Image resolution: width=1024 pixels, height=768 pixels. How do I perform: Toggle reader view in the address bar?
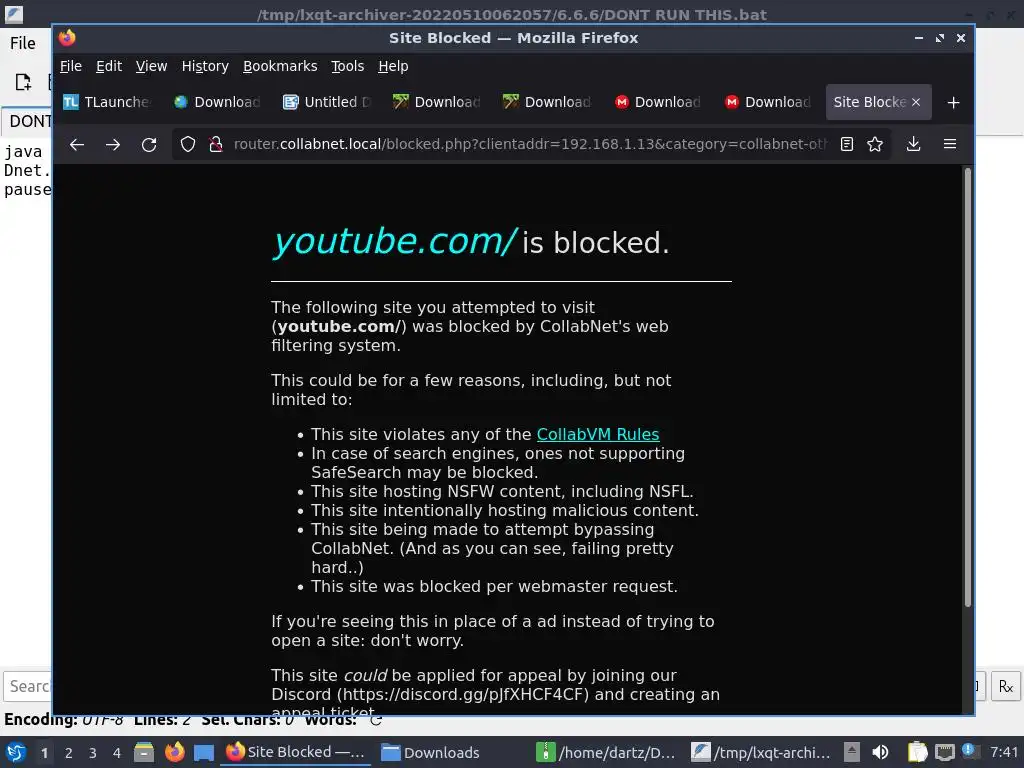(847, 144)
